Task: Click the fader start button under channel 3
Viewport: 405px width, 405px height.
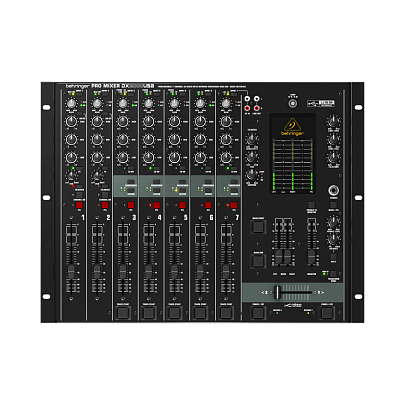Action: click(x=123, y=313)
